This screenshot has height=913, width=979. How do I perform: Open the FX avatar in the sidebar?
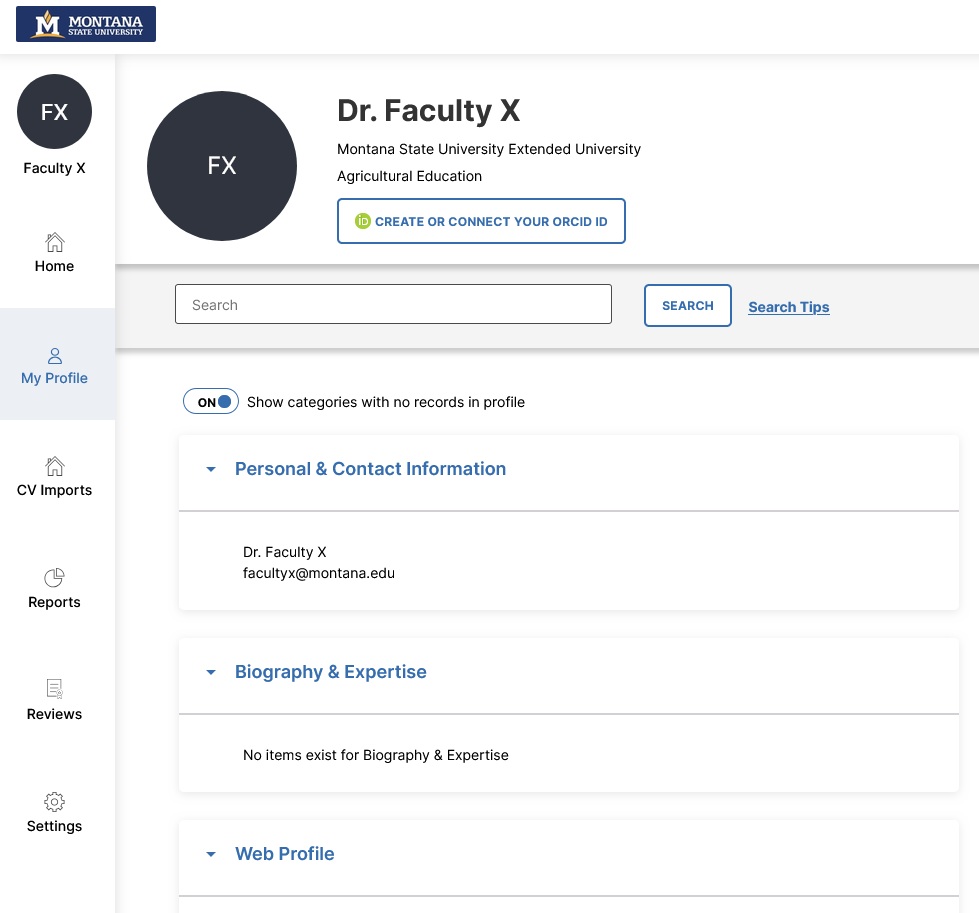coord(54,112)
